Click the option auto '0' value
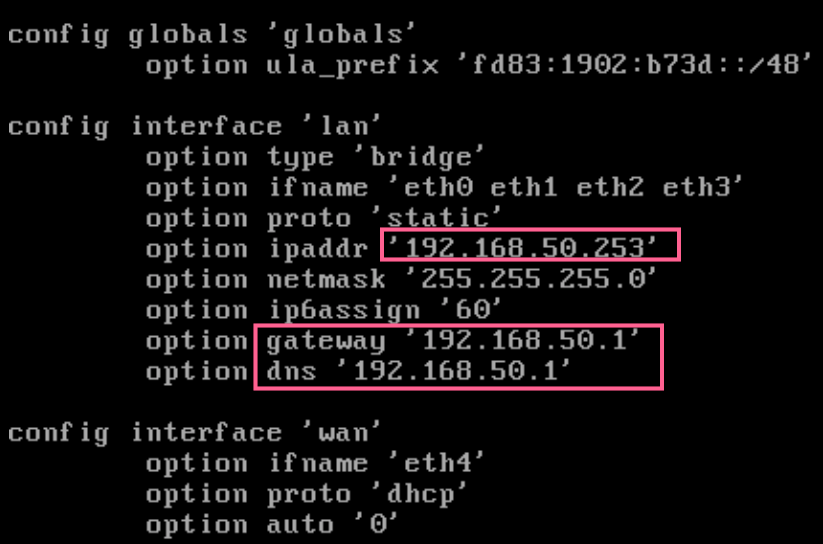 click(377, 525)
